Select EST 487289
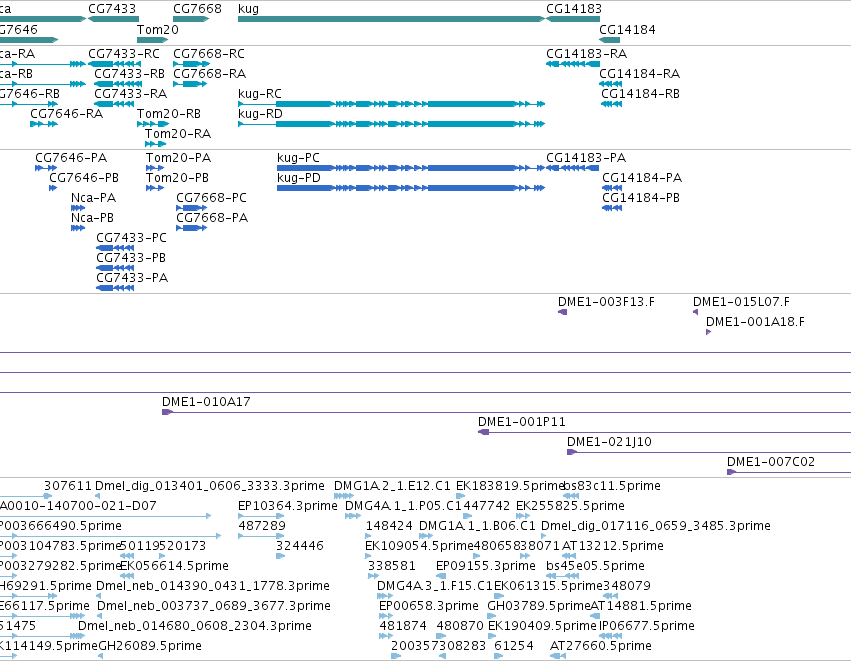The image size is (851, 661). pyautogui.click(x=261, y=536)
